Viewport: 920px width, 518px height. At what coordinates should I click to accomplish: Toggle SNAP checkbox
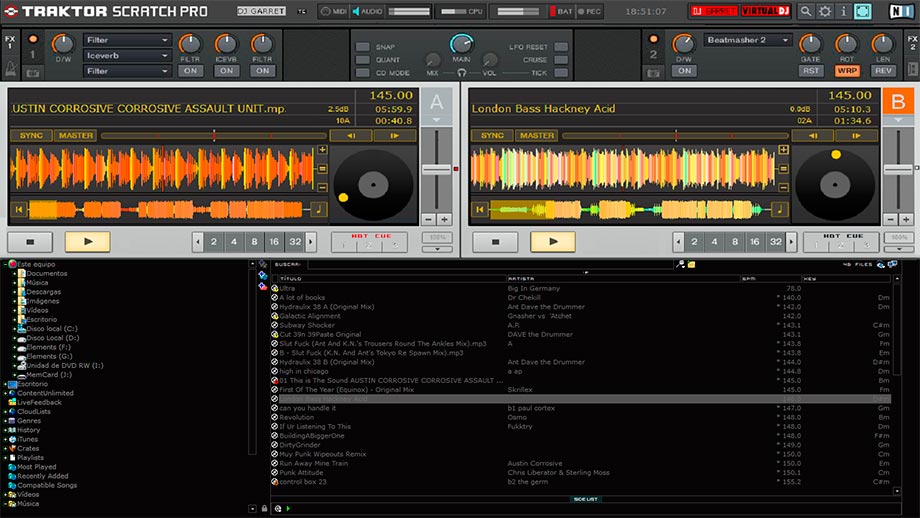click(x=363, y=47)
